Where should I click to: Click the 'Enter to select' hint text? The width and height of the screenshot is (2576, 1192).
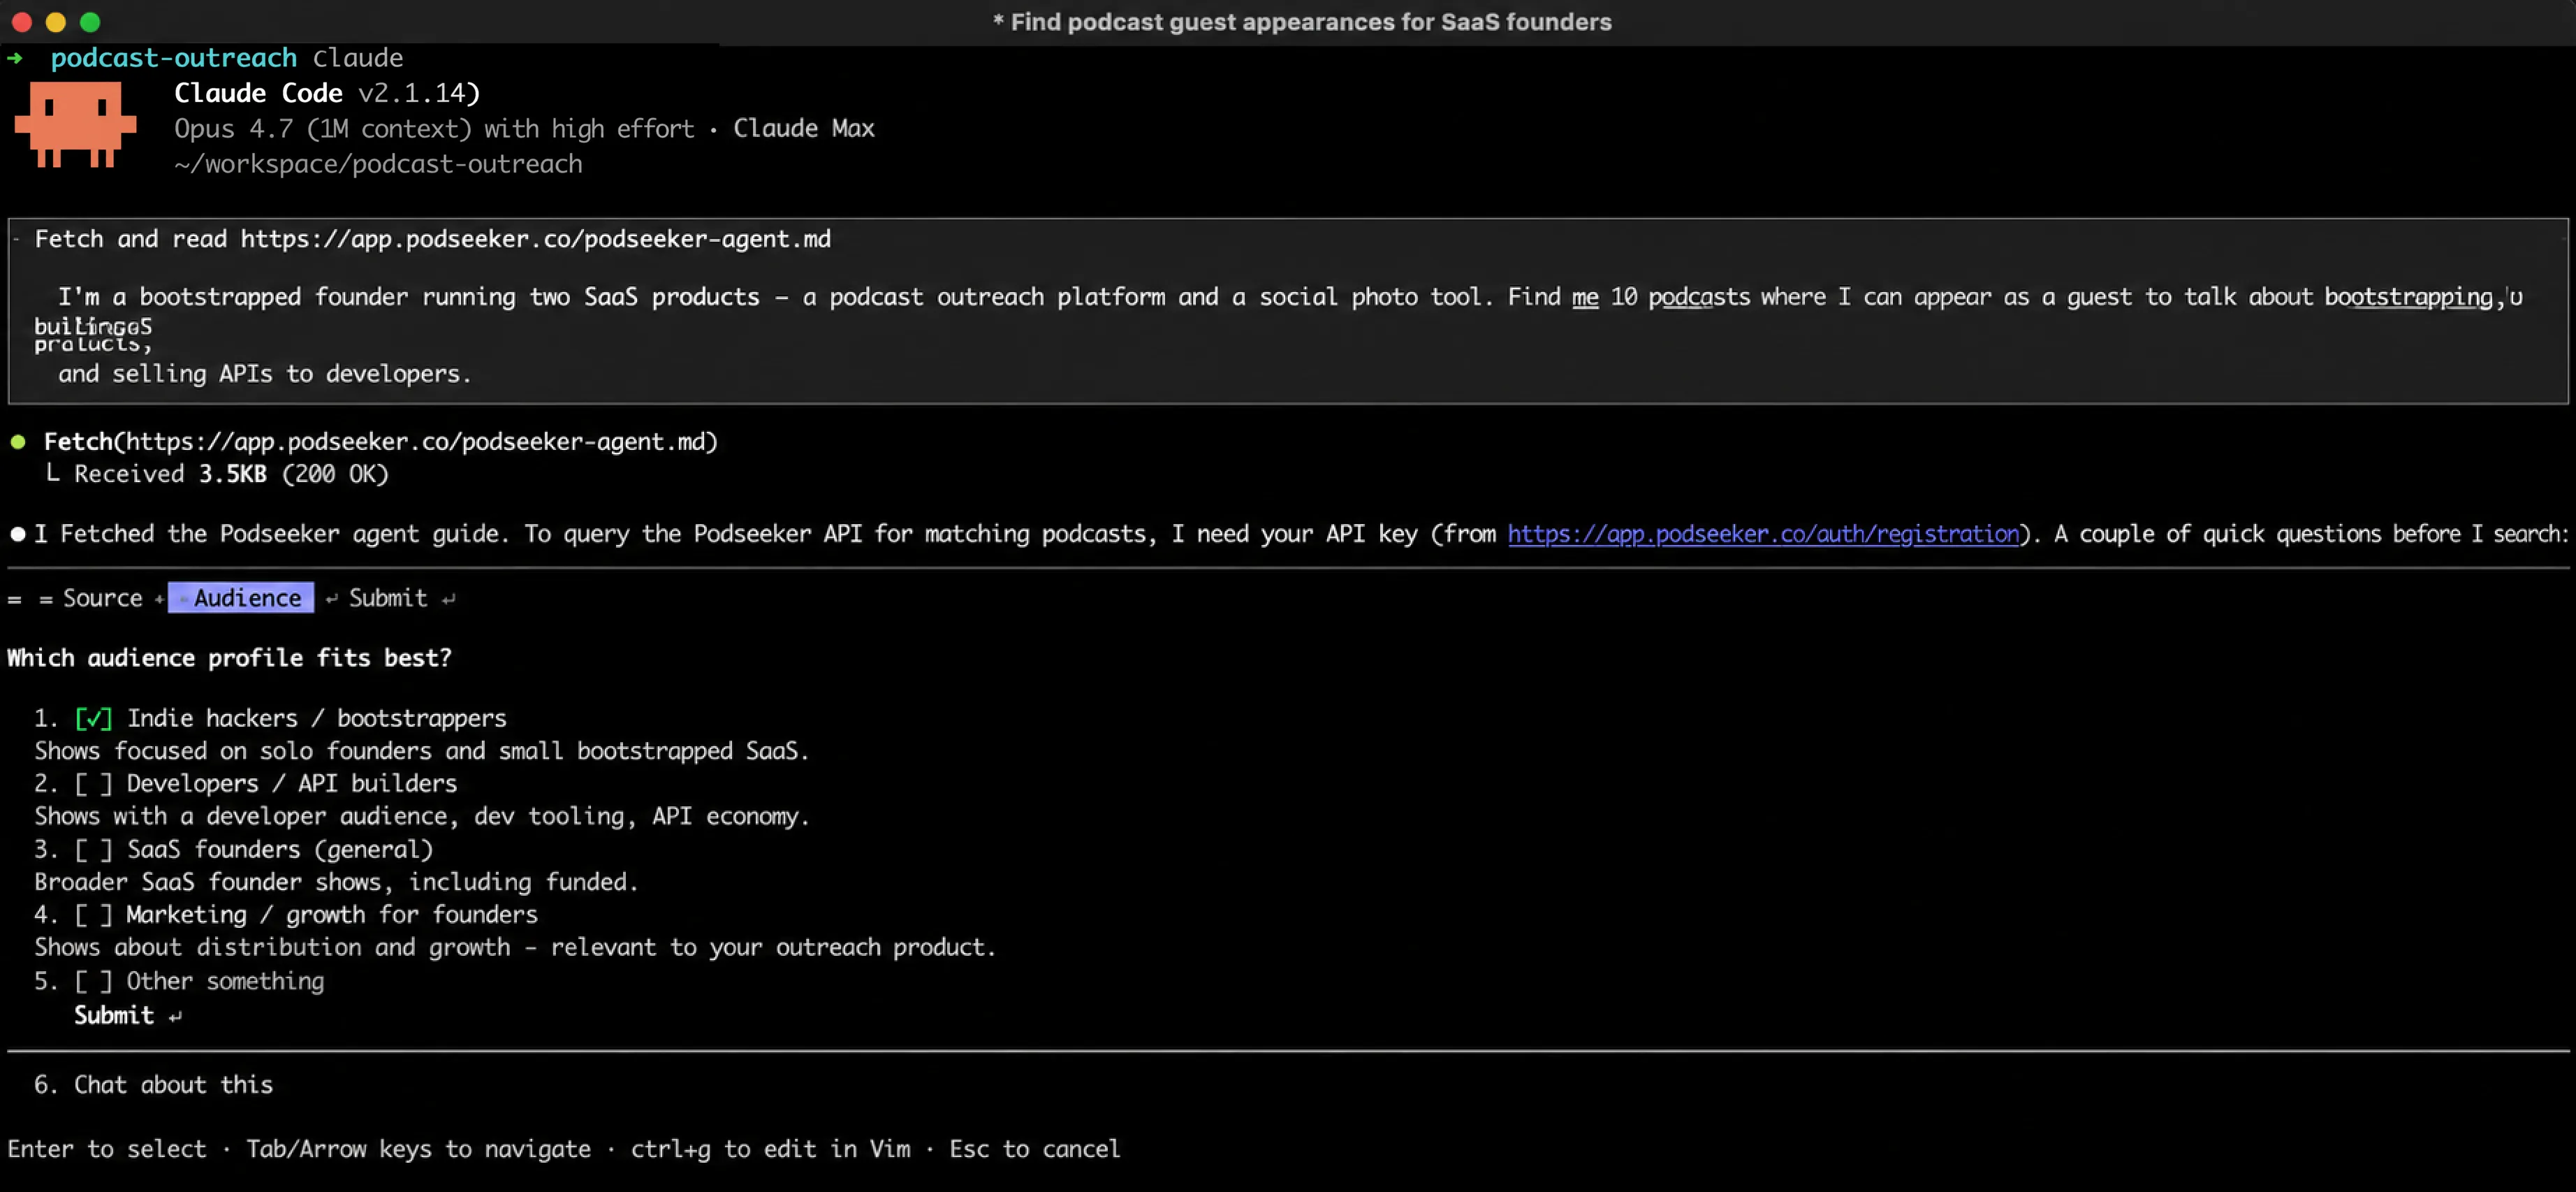[x=107, y=1149]
